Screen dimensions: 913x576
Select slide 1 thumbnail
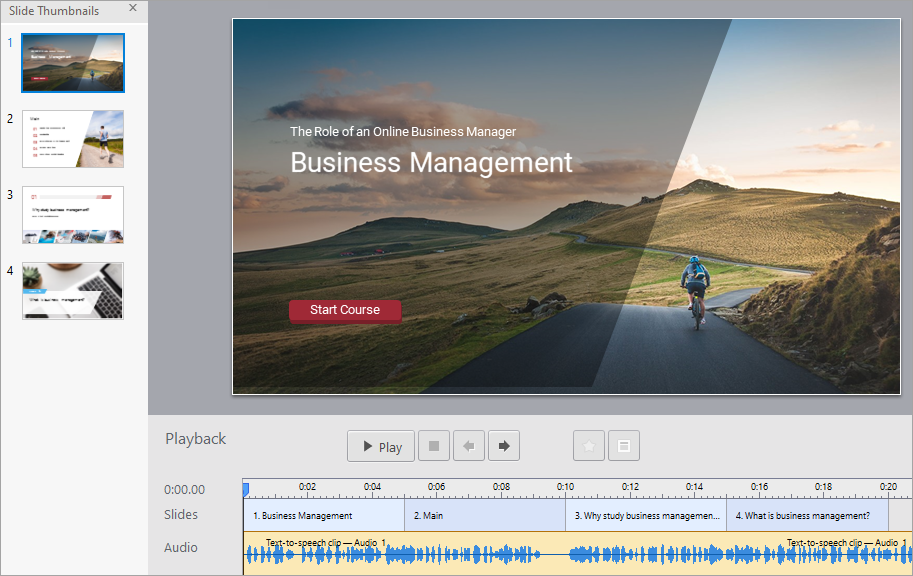click(73, 63)
